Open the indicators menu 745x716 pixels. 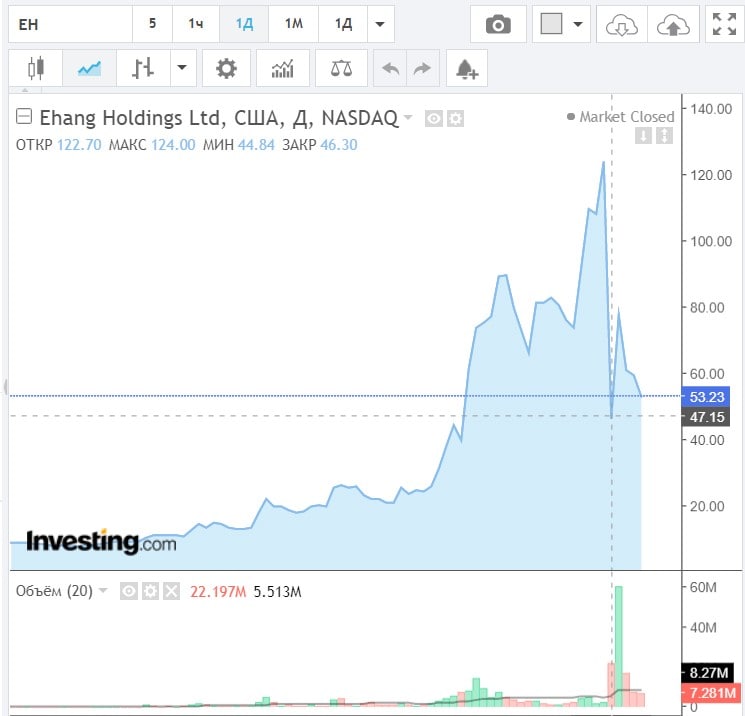(283, 68)
